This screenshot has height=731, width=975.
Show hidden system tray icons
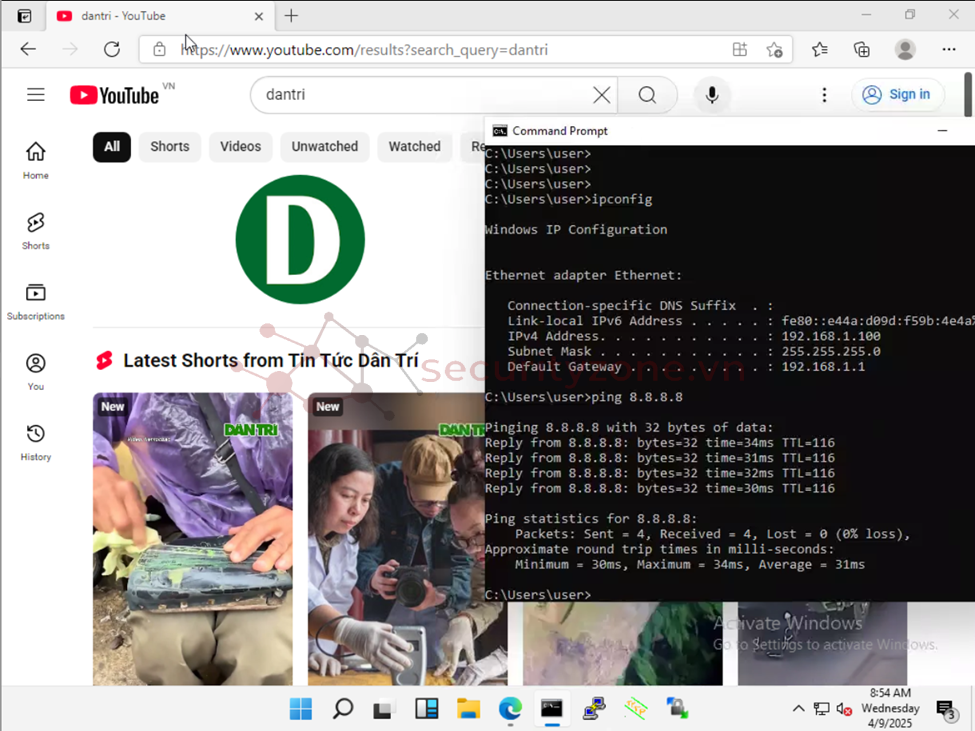click(798, 708)
